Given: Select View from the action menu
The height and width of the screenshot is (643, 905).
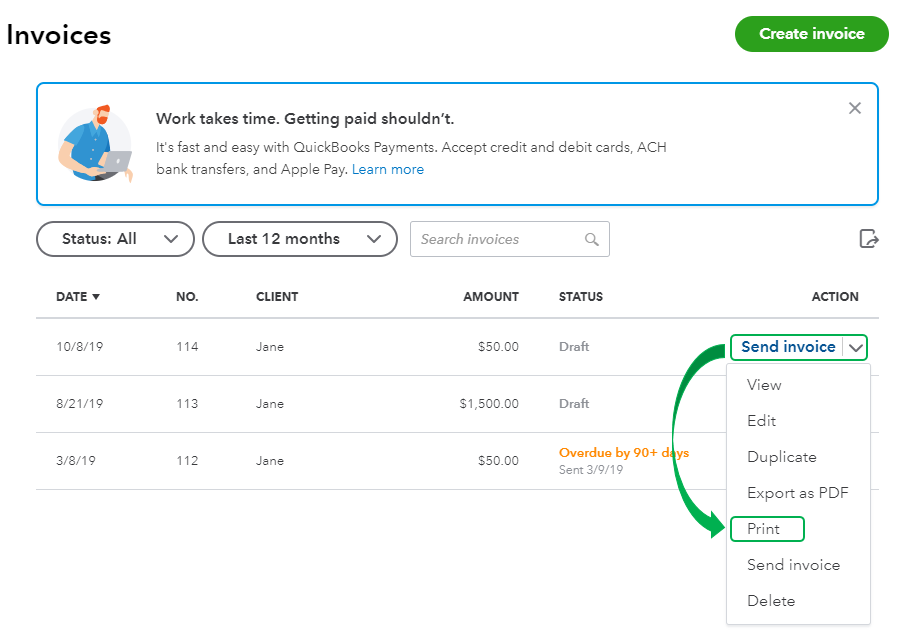Looking at the screenshot, I should pos(764,385).
